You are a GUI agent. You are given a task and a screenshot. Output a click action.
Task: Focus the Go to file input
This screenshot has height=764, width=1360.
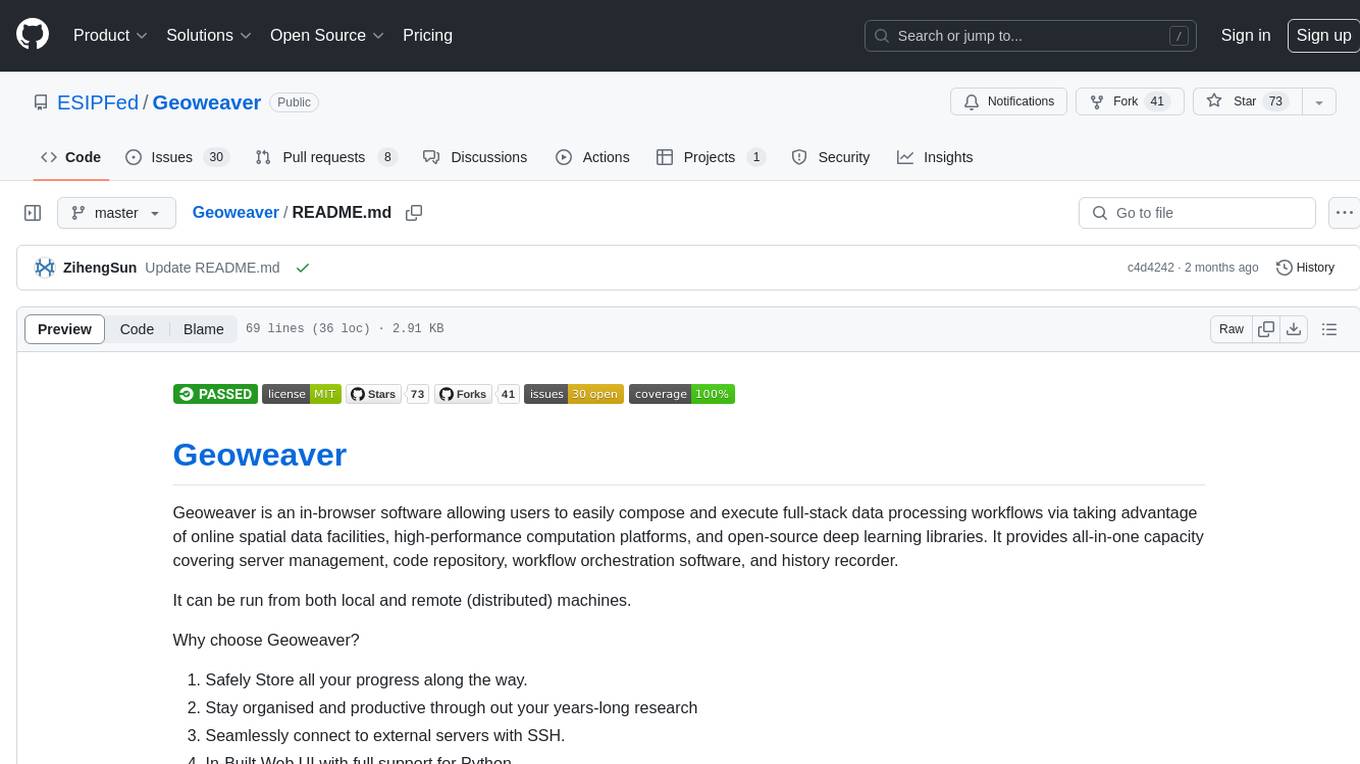[x=1197, y=213]
